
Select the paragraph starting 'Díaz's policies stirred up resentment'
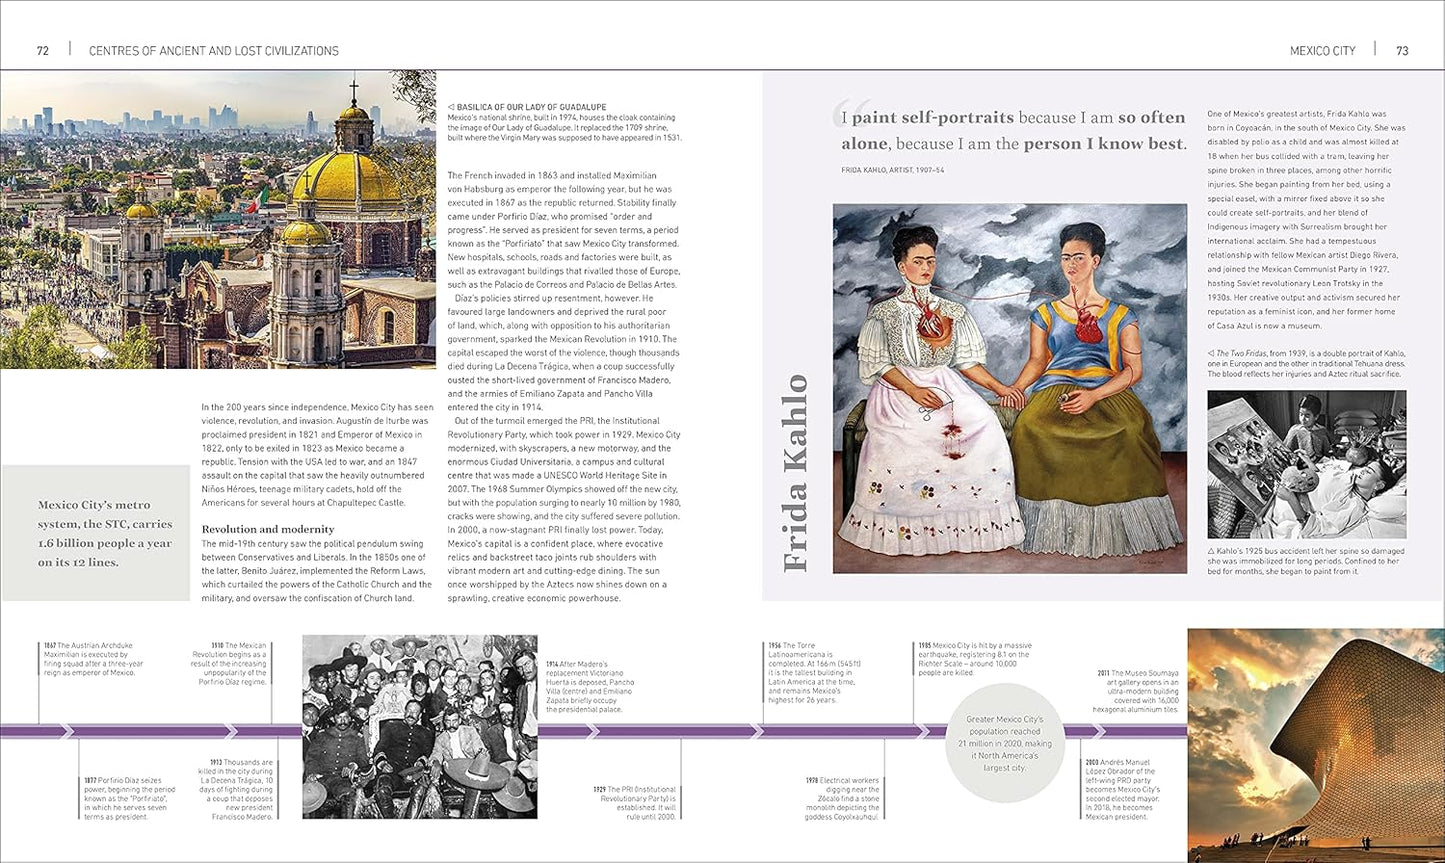(x=563, y=353)
